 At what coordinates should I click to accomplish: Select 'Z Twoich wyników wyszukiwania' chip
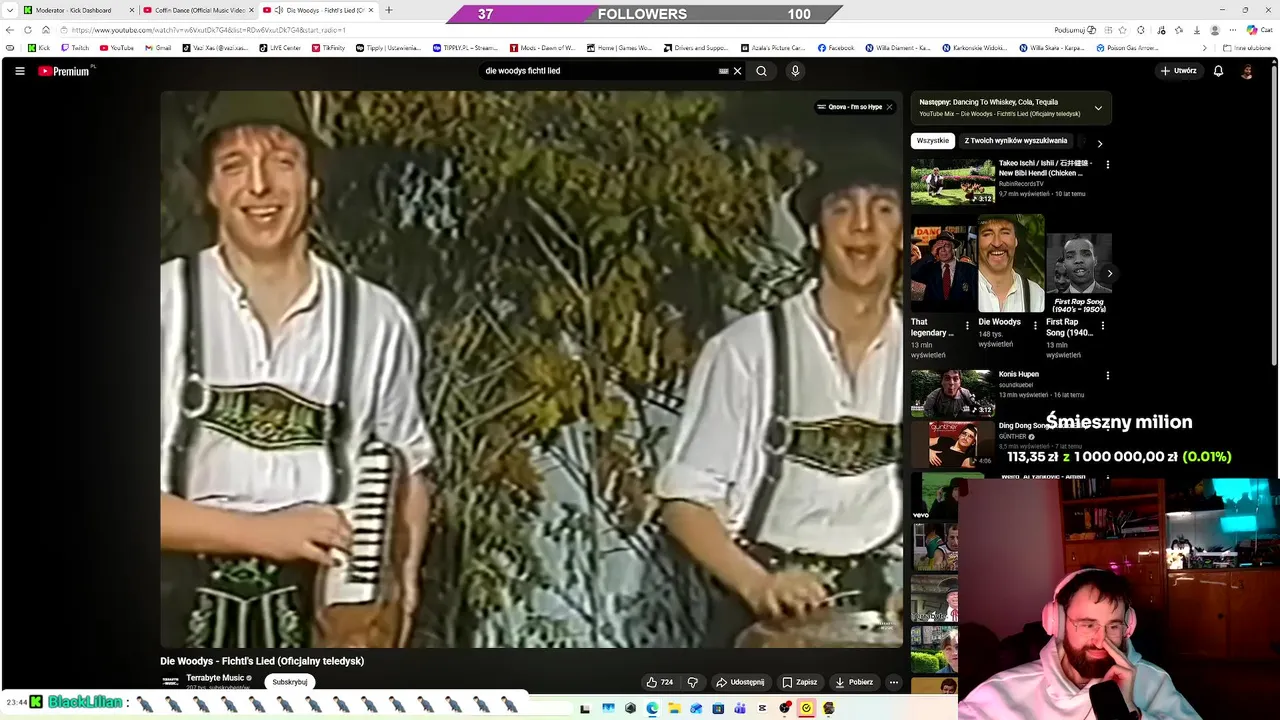click(1016, 141)
